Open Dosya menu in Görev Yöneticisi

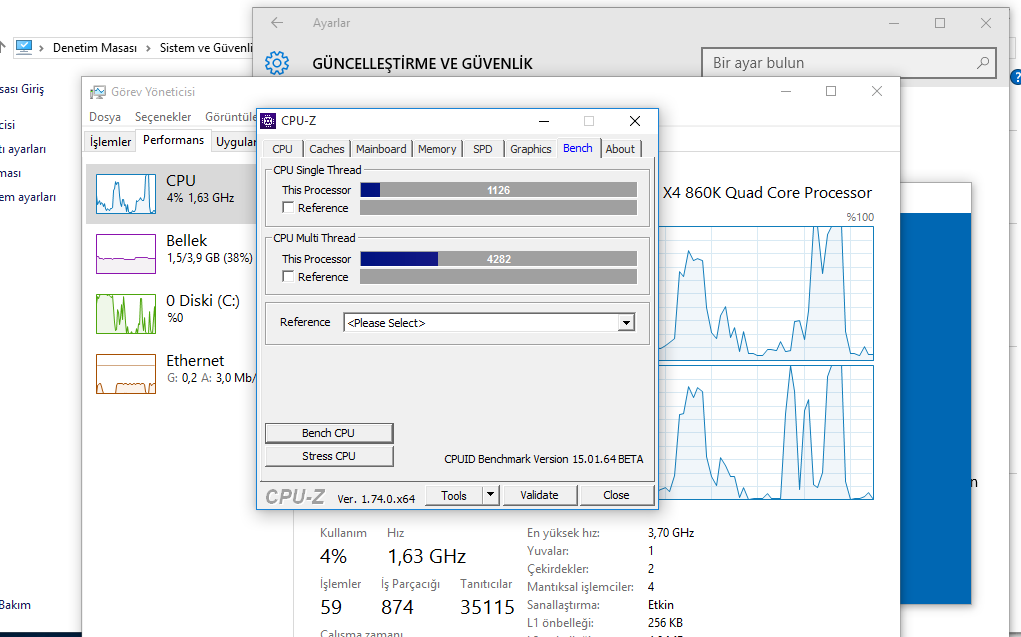[x=105, y=117]
